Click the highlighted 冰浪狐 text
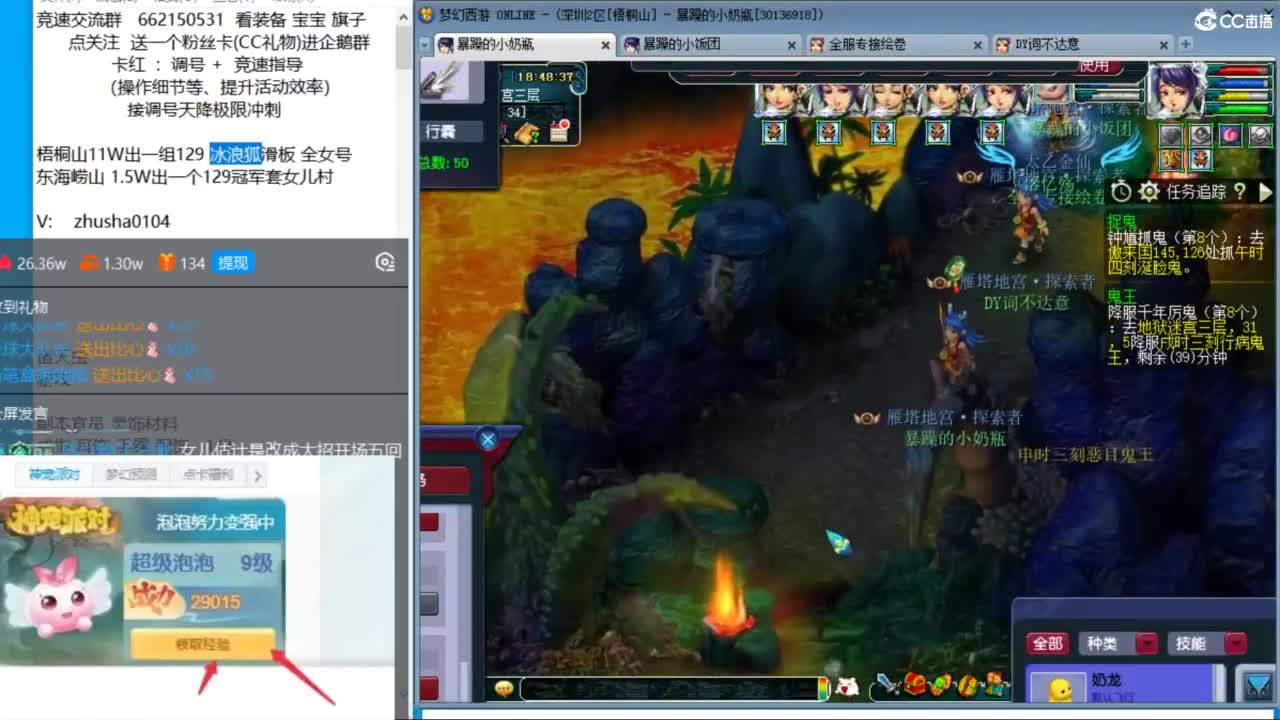 [x=235, y=154]
